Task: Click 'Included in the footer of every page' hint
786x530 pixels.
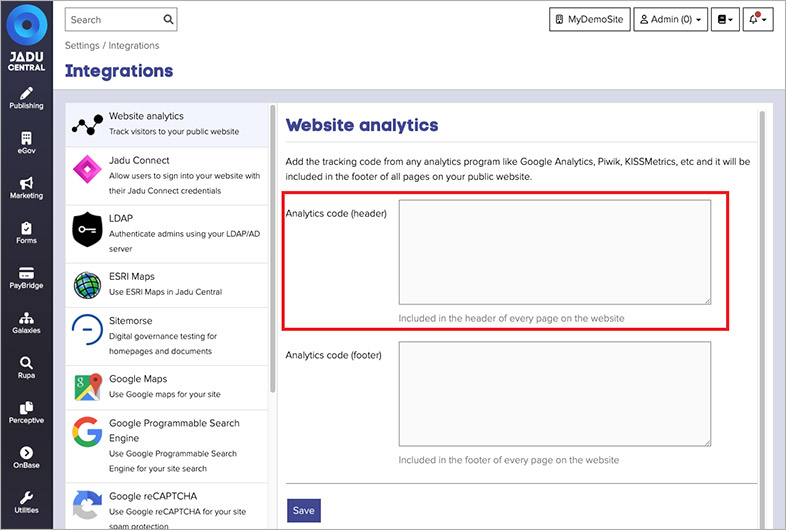Action: coord(509,460)
